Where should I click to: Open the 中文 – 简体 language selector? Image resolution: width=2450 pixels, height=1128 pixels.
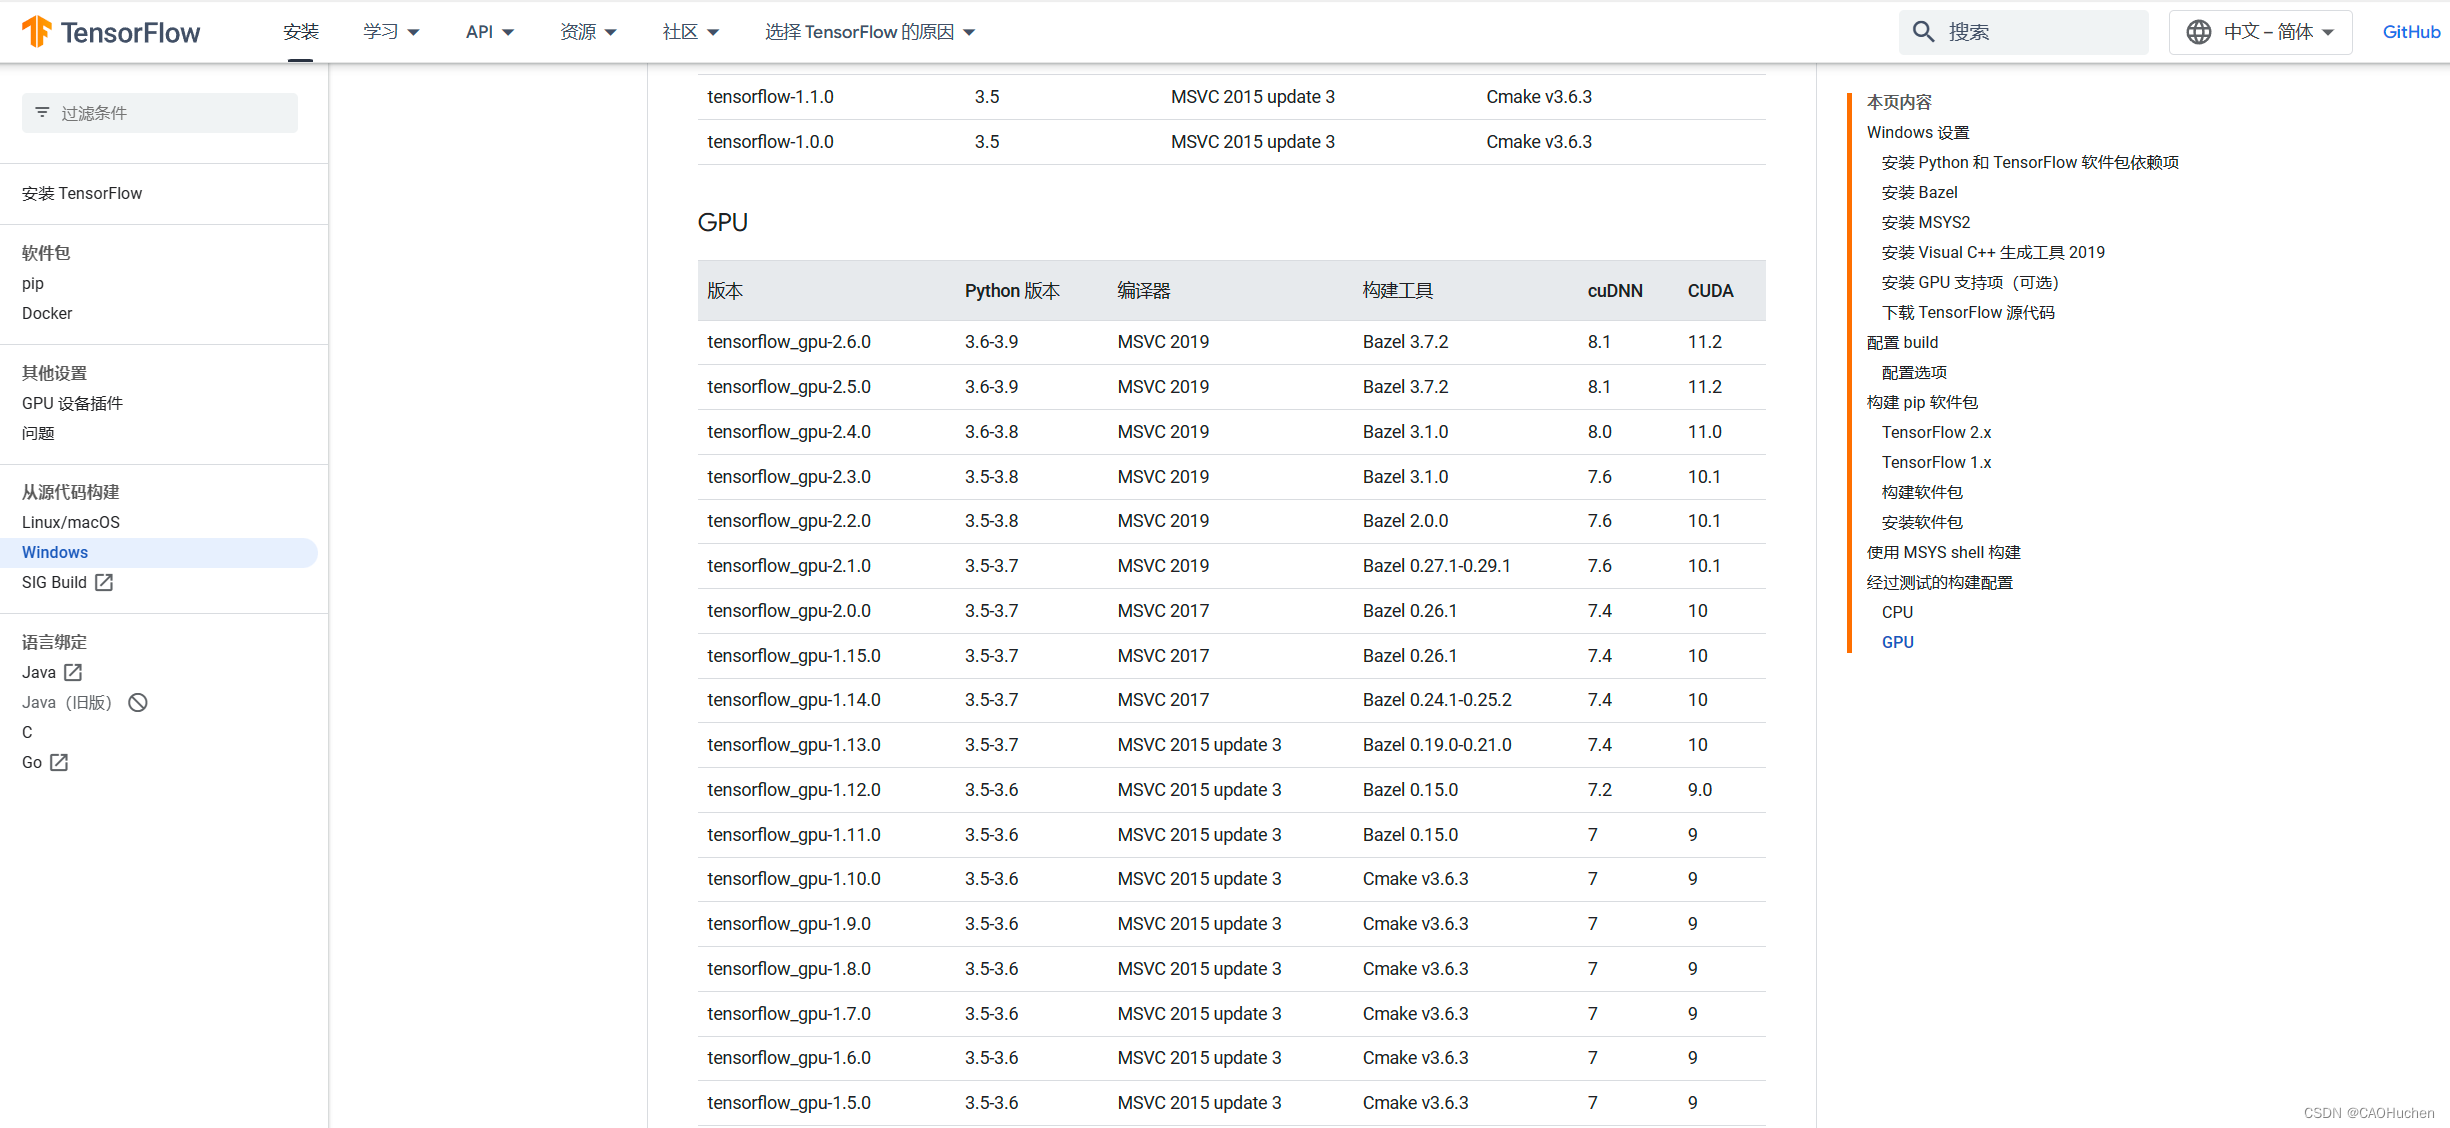(2260, 32)
